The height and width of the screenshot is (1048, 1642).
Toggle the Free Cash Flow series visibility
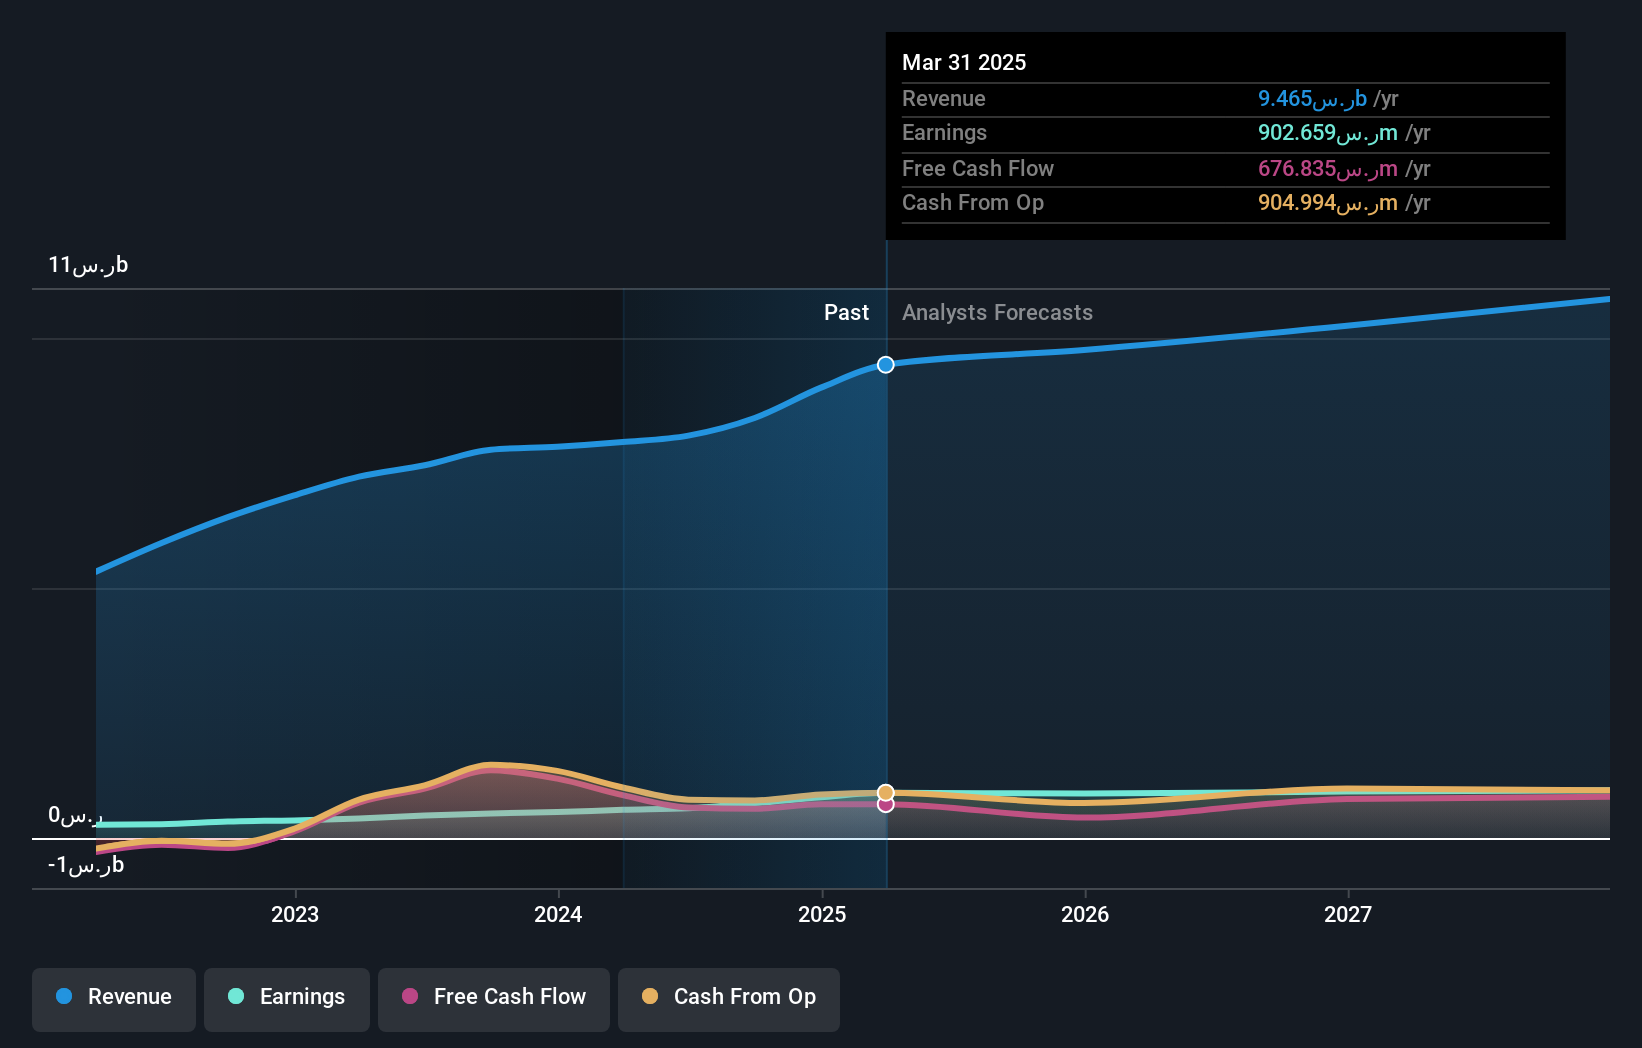[493, 998]
